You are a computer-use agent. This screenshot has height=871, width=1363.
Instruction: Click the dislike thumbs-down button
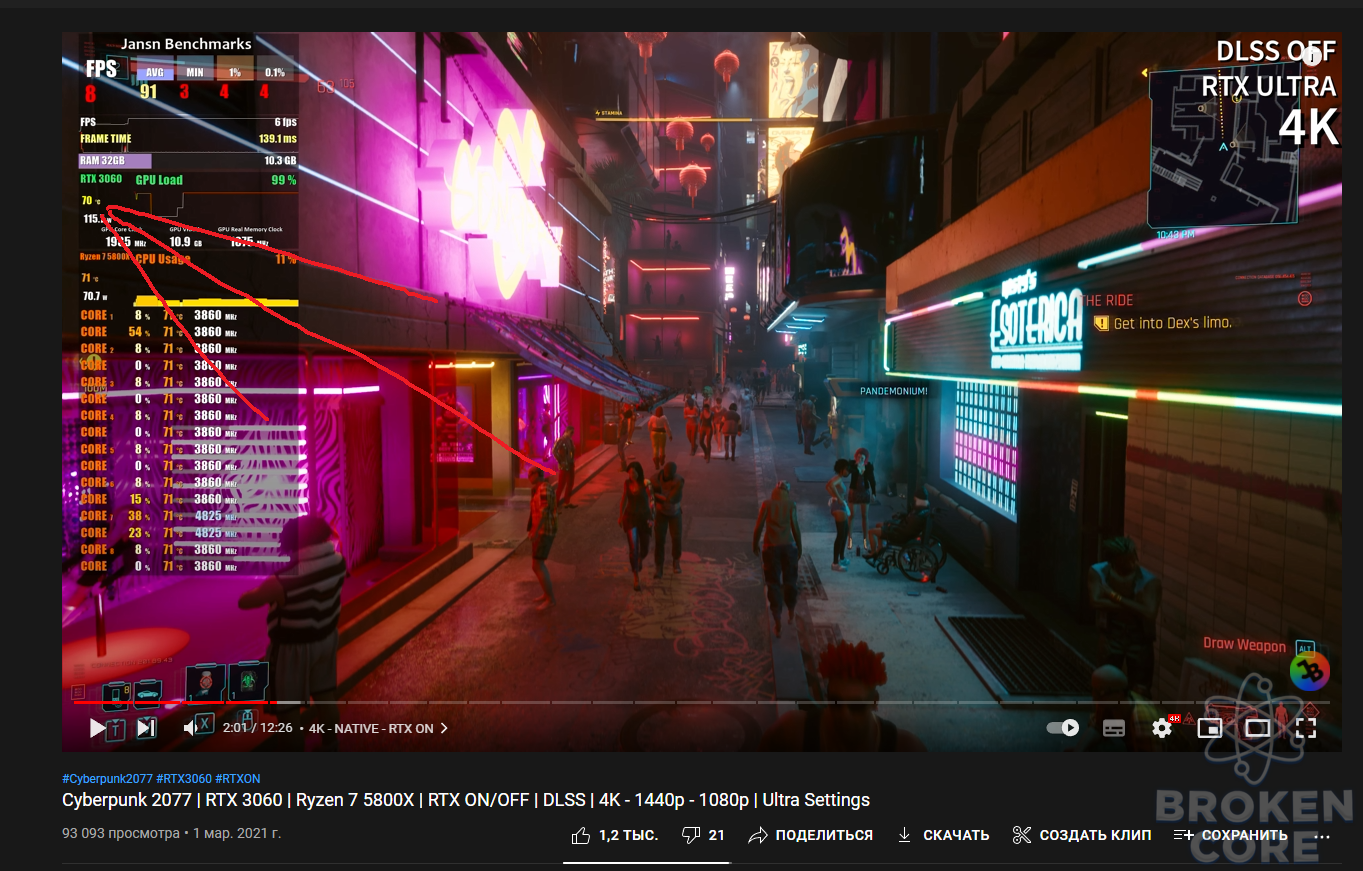point(703,835)
